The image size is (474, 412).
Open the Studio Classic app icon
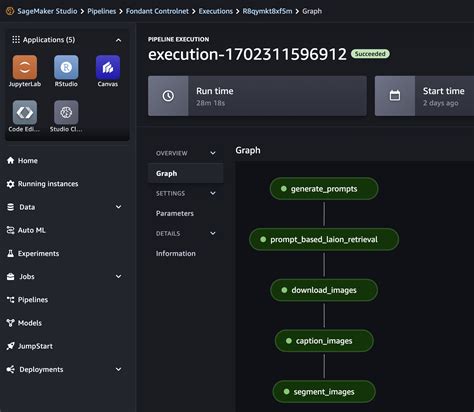[x=66, y=112]
